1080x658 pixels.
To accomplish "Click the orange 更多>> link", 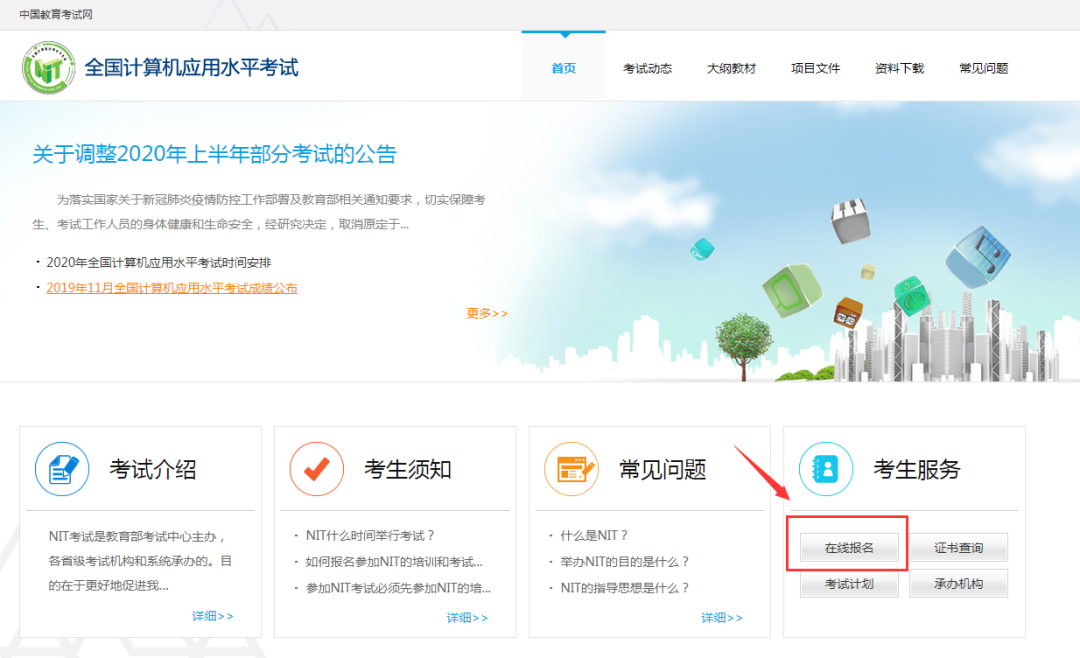I will (487, 313).
